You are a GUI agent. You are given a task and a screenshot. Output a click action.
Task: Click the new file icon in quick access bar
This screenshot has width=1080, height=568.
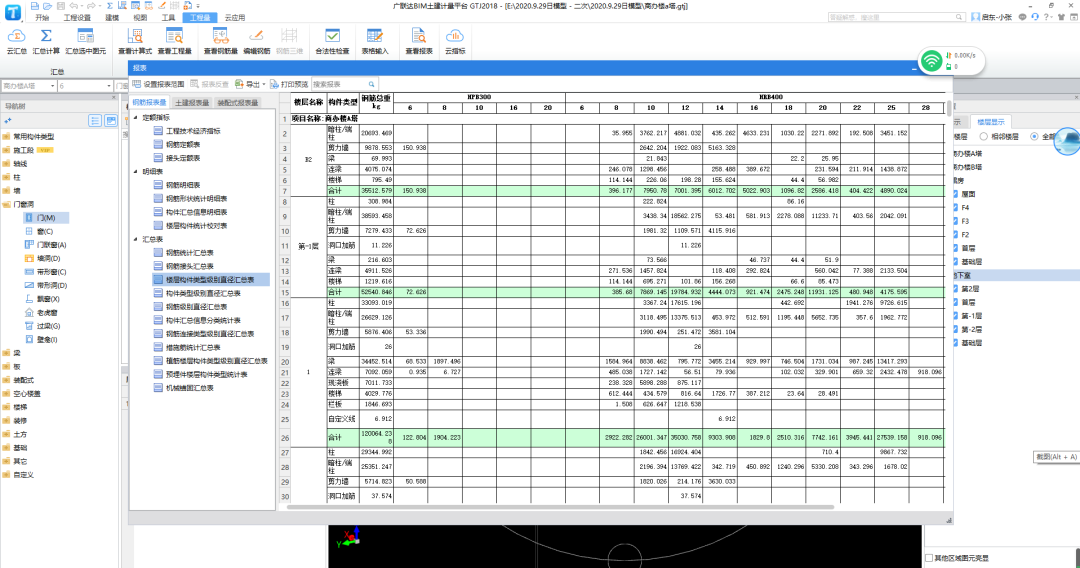34,6
